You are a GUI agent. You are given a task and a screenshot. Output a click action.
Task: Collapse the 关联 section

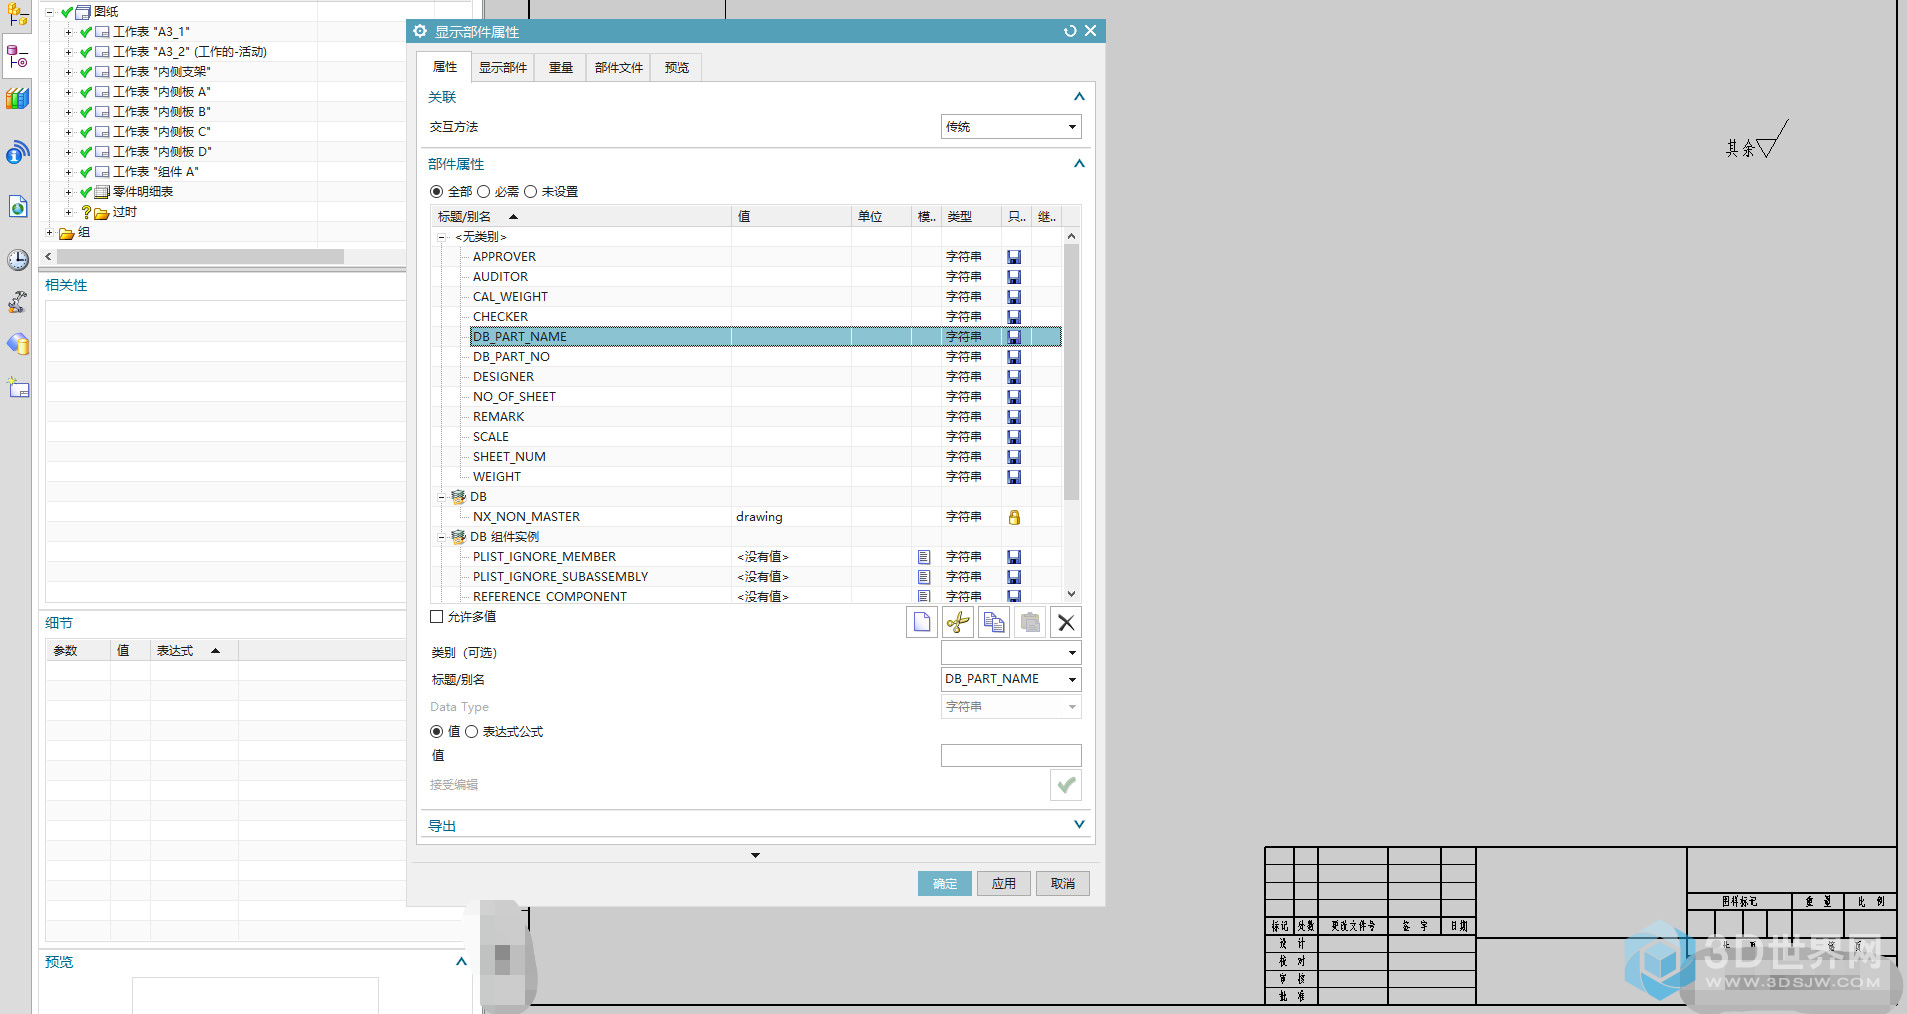pyautogui.click(x=1079, y=97)
